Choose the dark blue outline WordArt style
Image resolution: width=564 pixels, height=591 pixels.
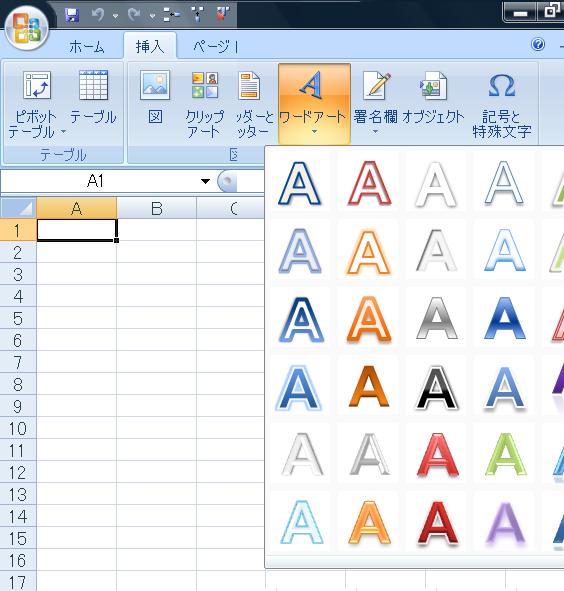coord(300,183)
